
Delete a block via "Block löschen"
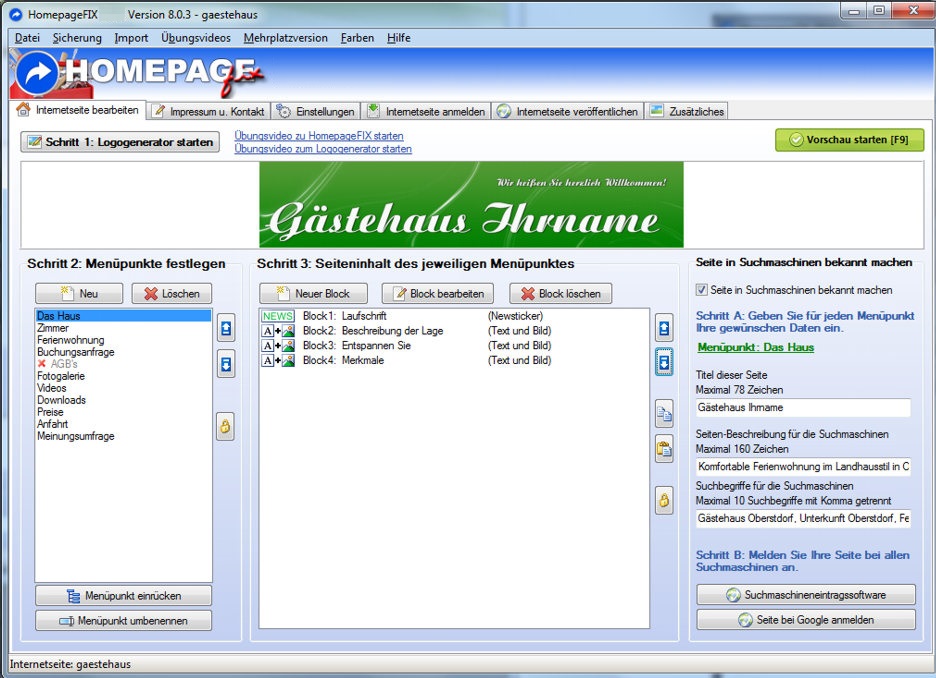coord(560,293)
